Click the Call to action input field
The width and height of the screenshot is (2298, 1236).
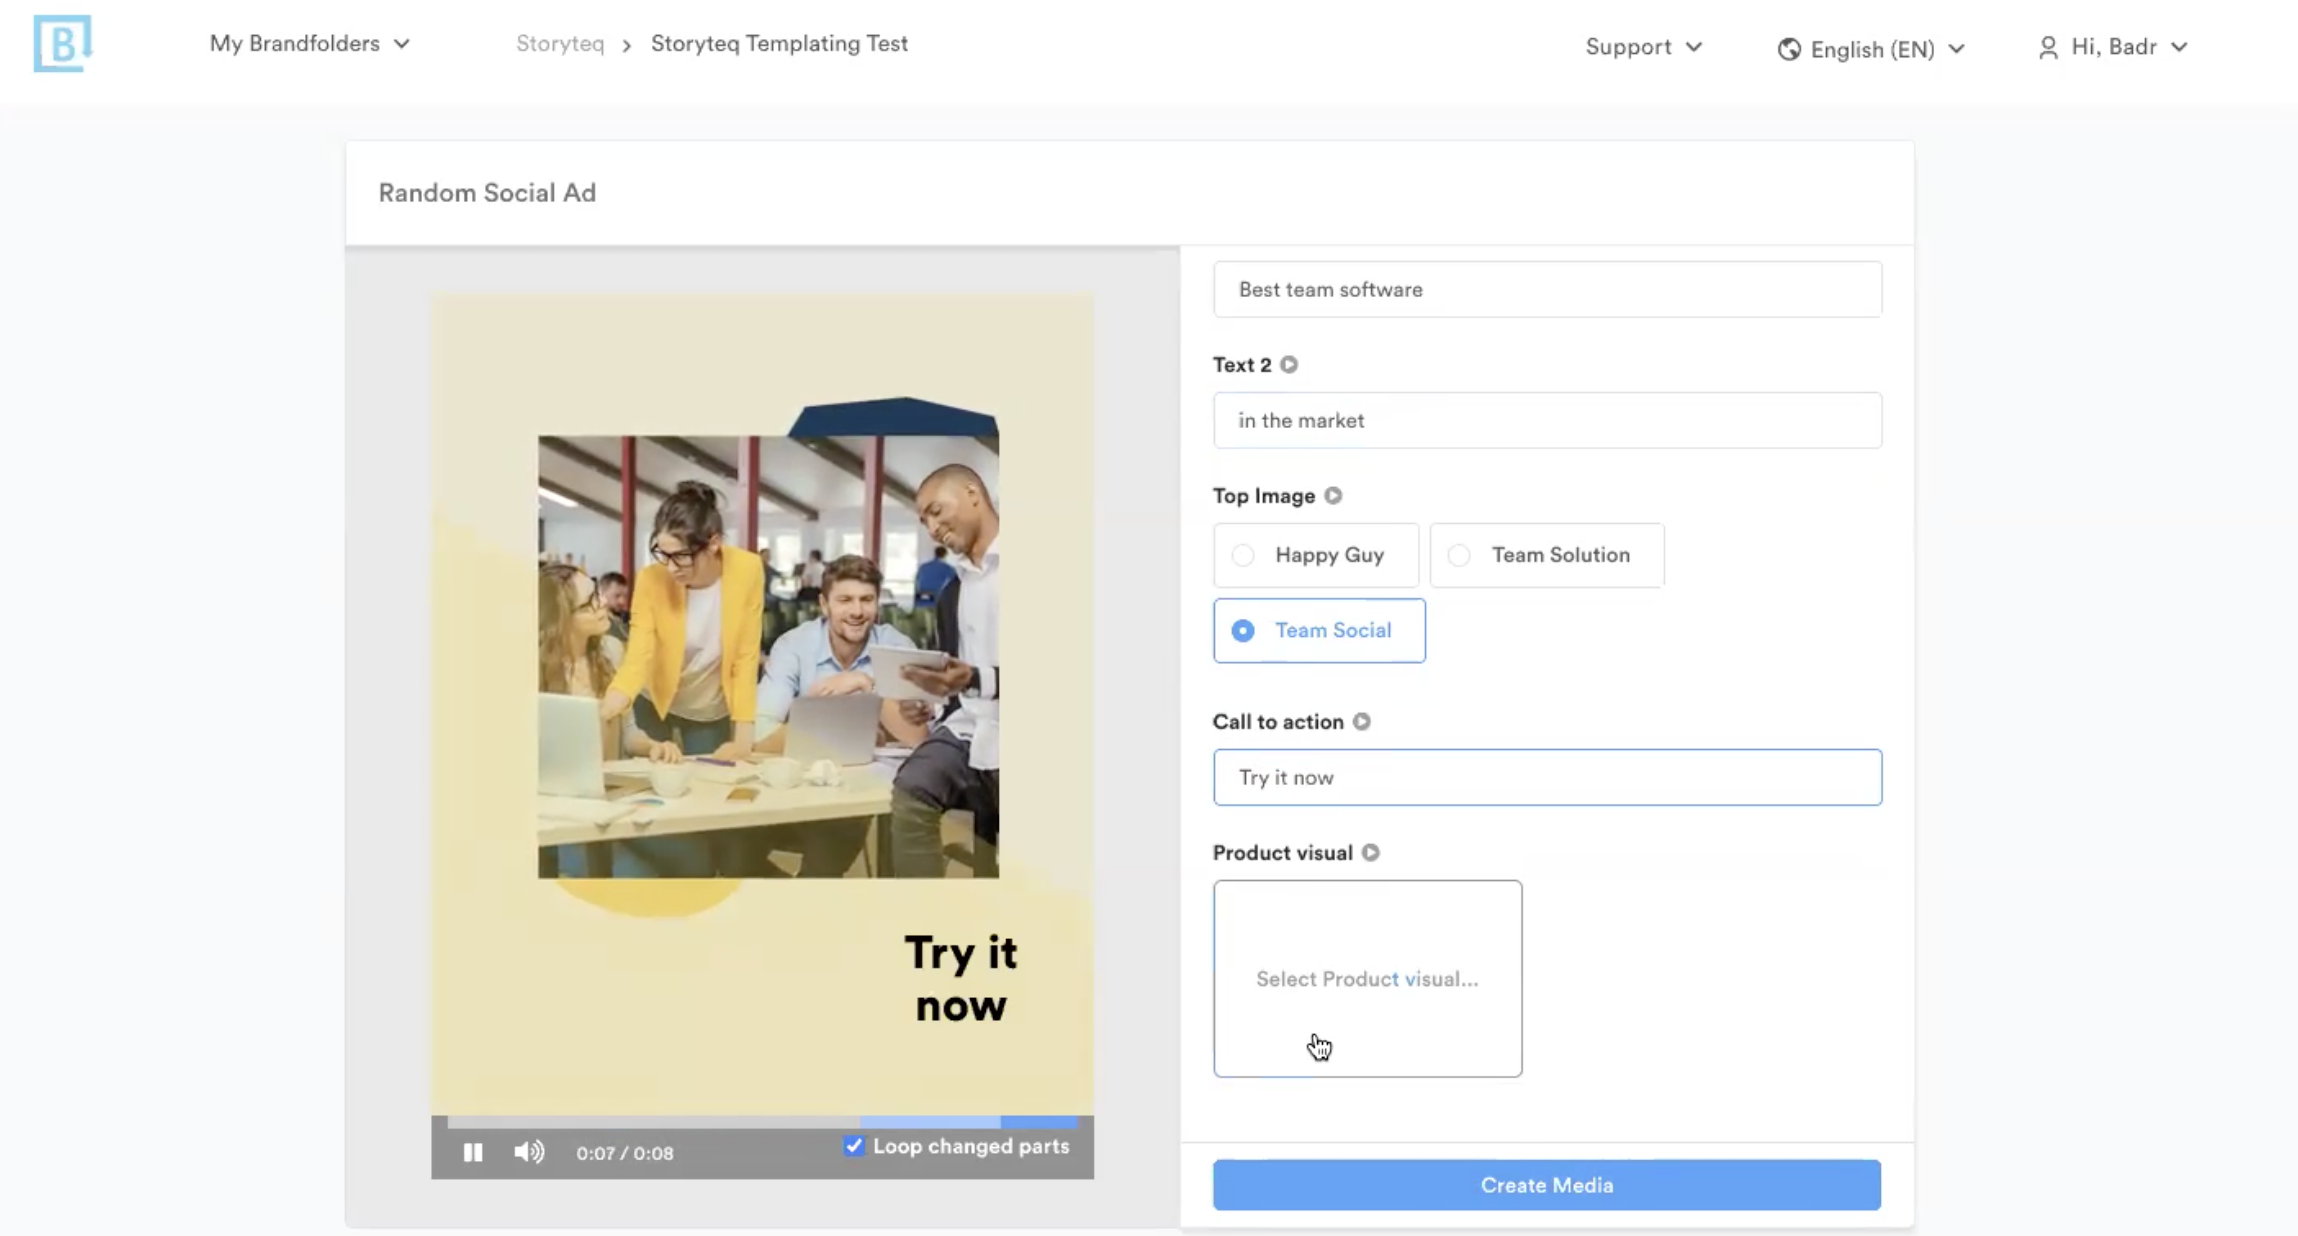click(1548, 778)
